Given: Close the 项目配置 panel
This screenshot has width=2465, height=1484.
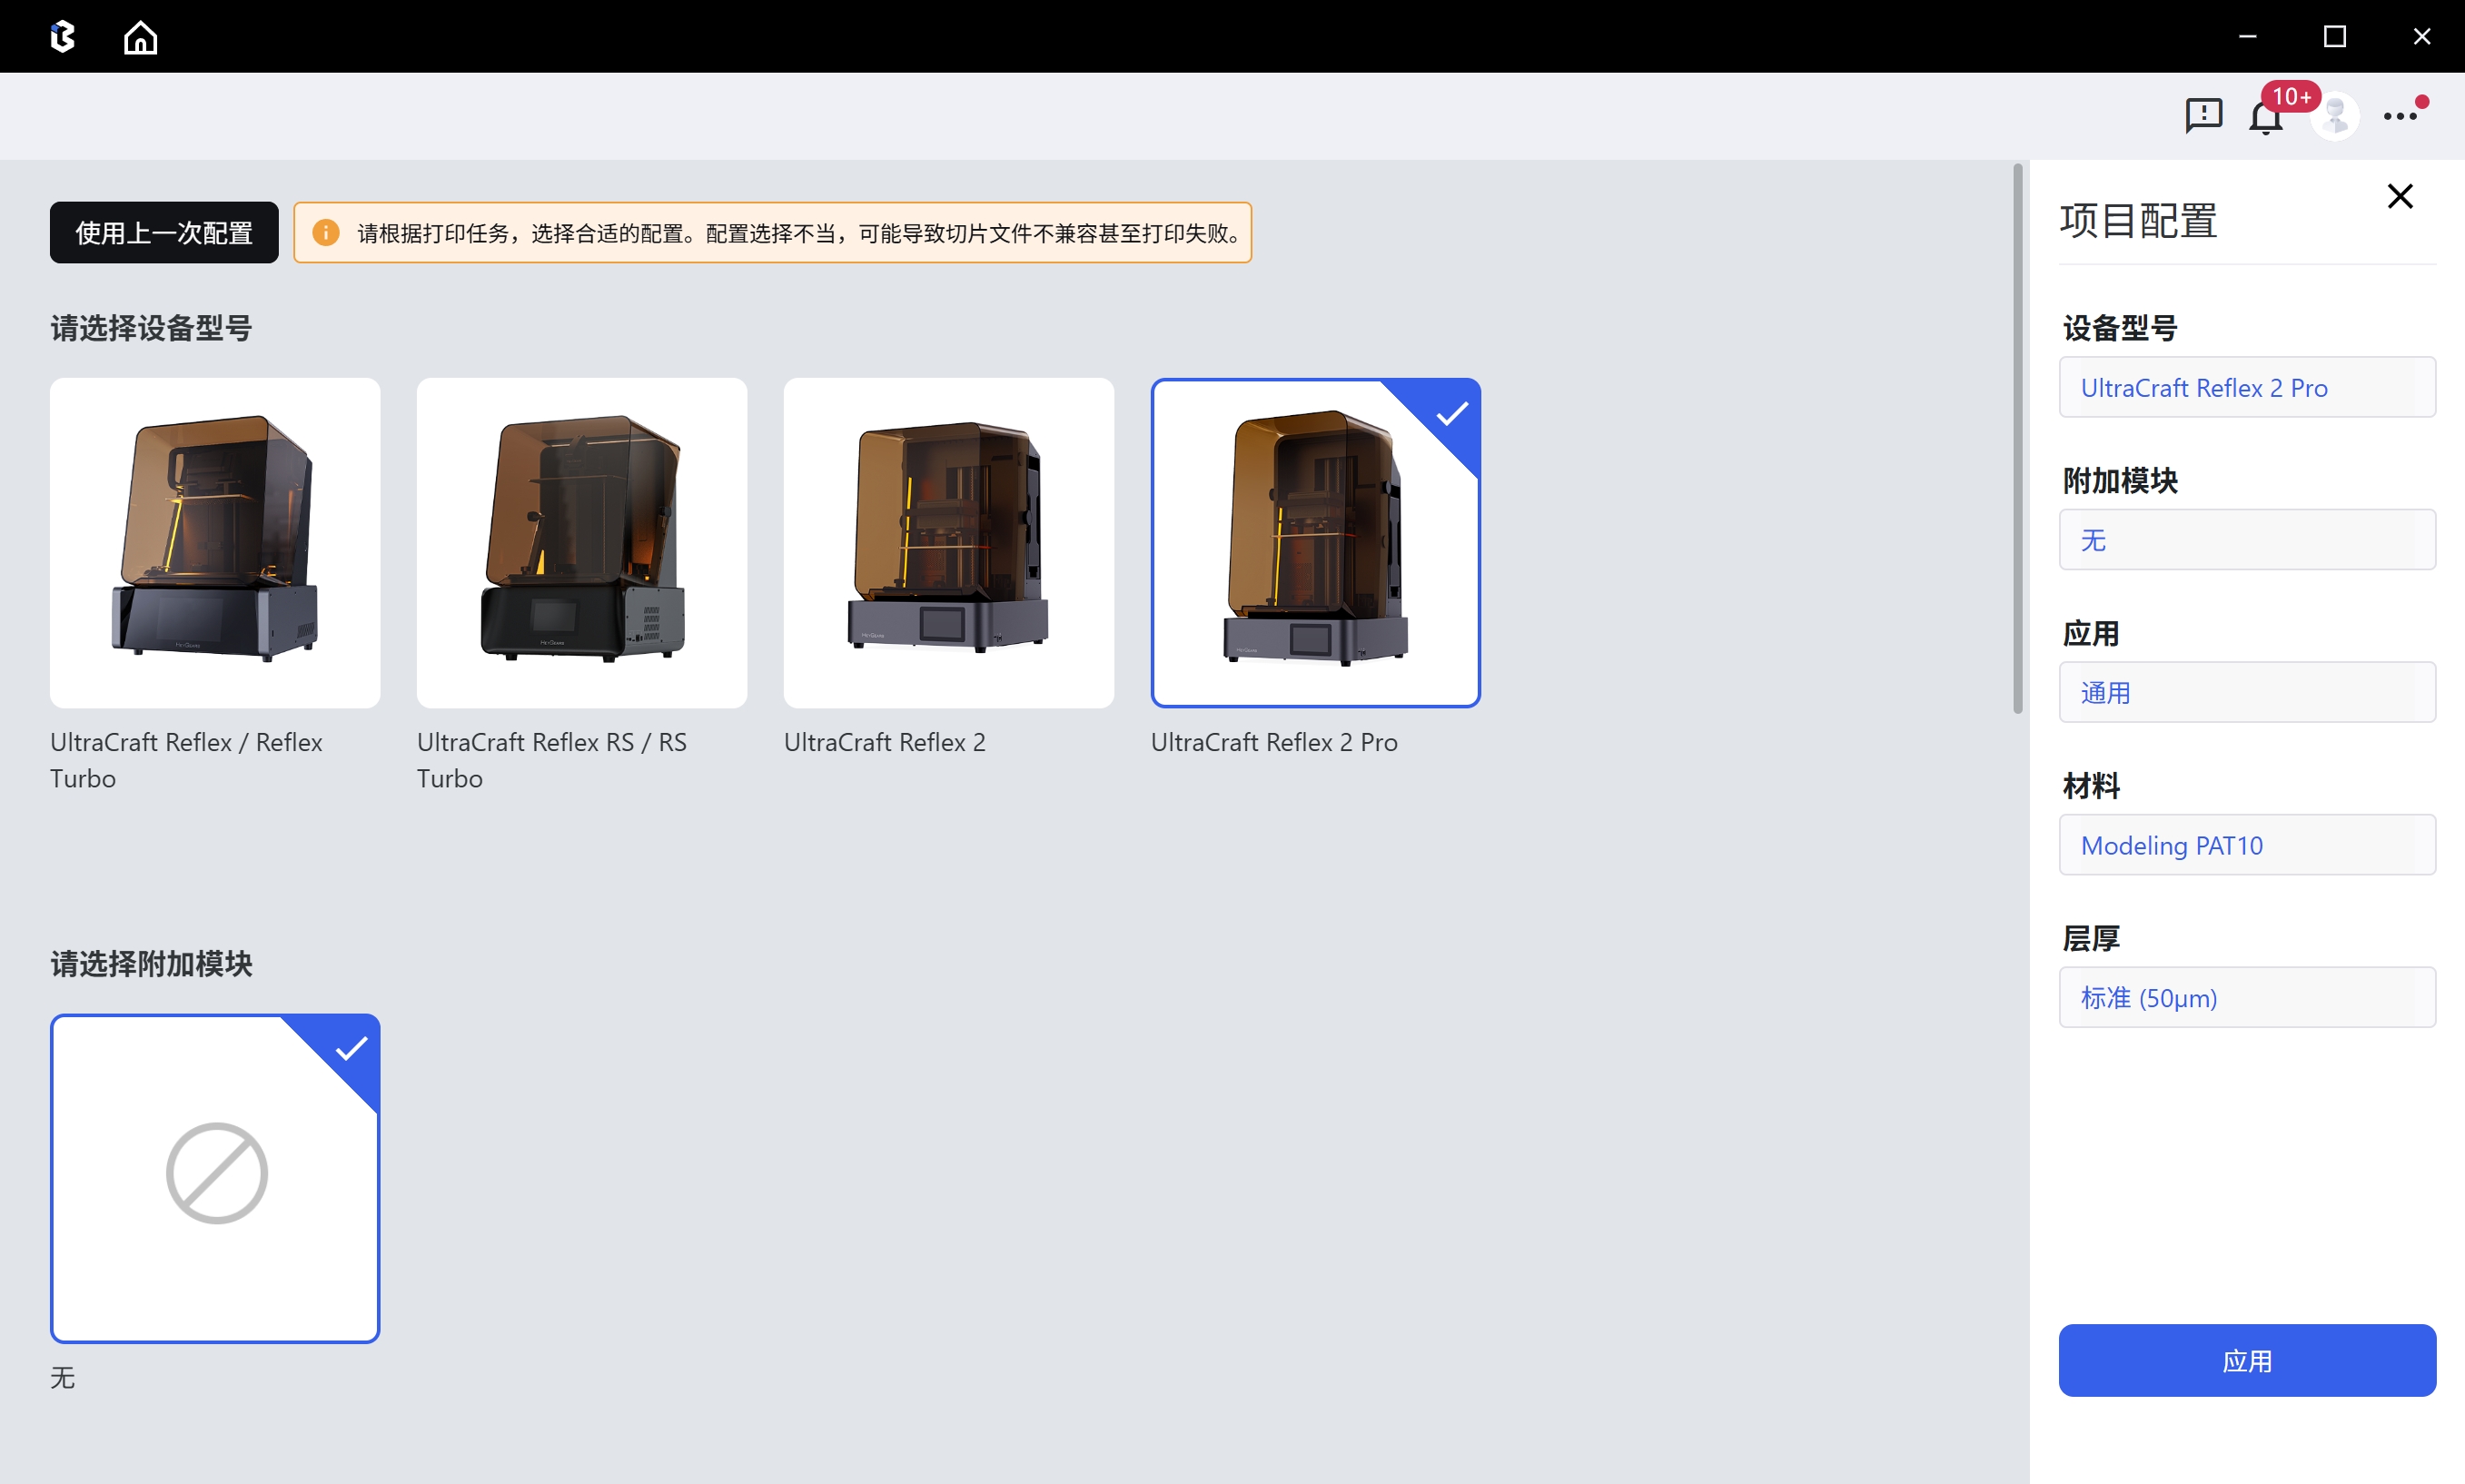Looking at the screenshot, I should tap(2400, 196).
